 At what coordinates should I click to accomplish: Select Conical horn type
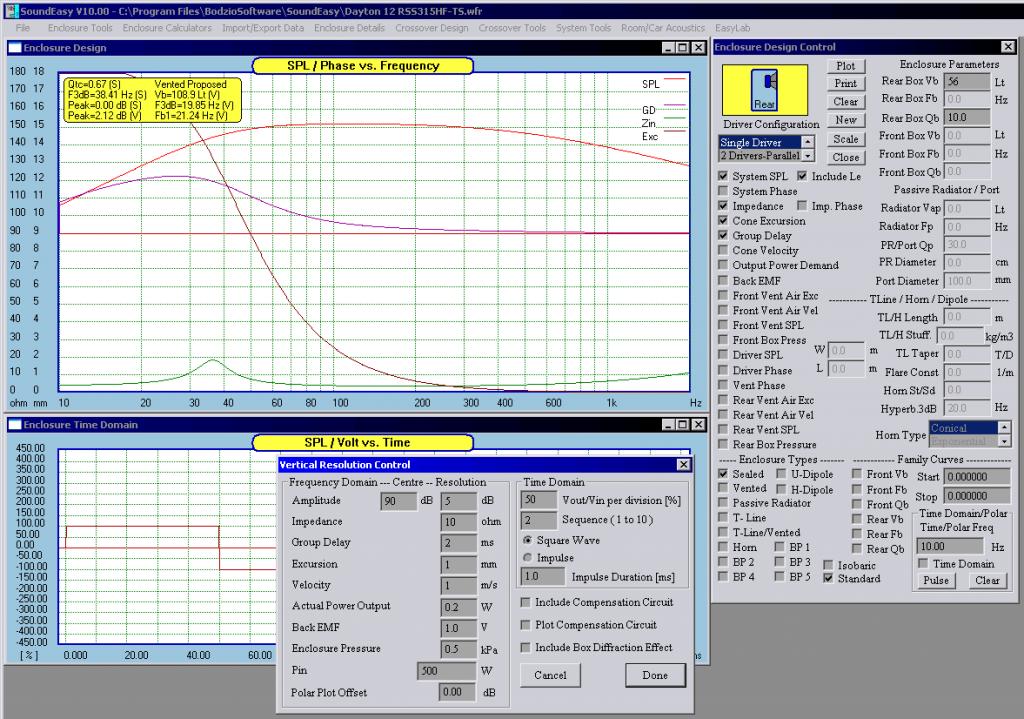963,428
